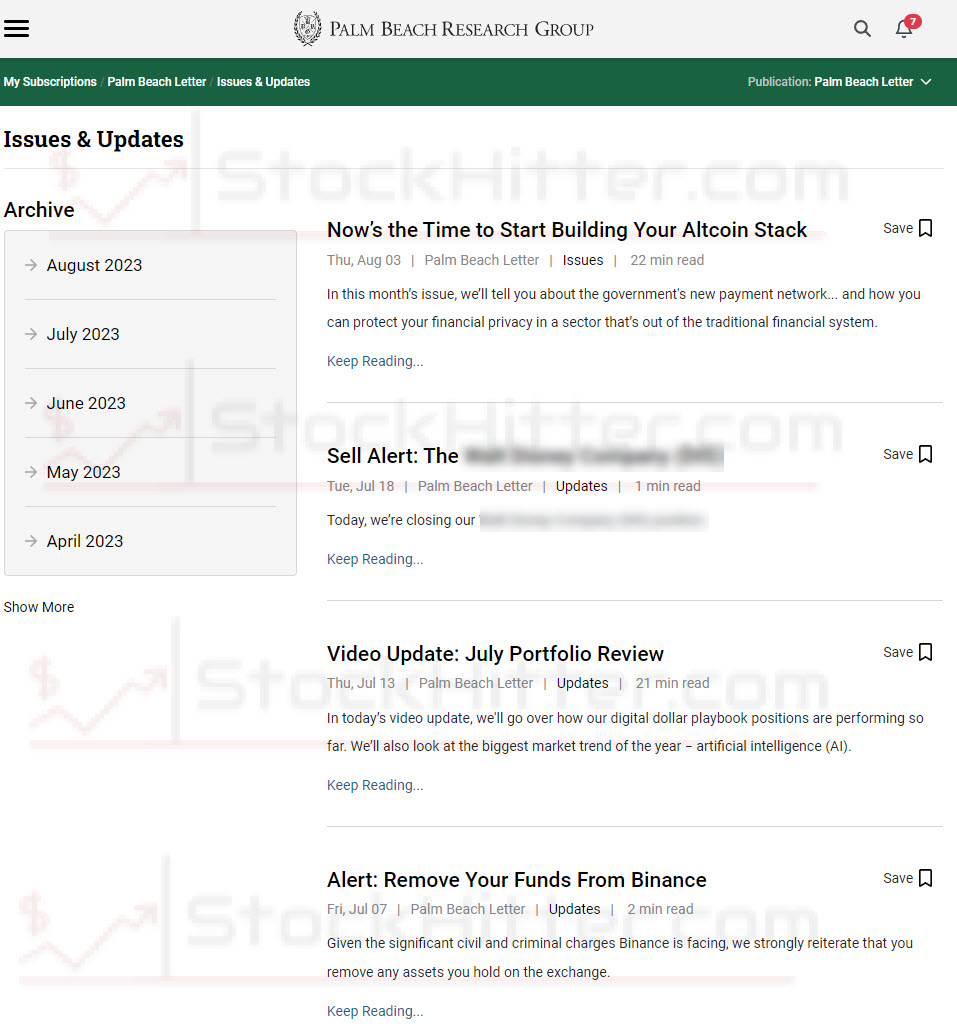This screenshot has height=1027, width=957.
Task: Select April 2023 from the archive
Action: click(x=85, y=541)
